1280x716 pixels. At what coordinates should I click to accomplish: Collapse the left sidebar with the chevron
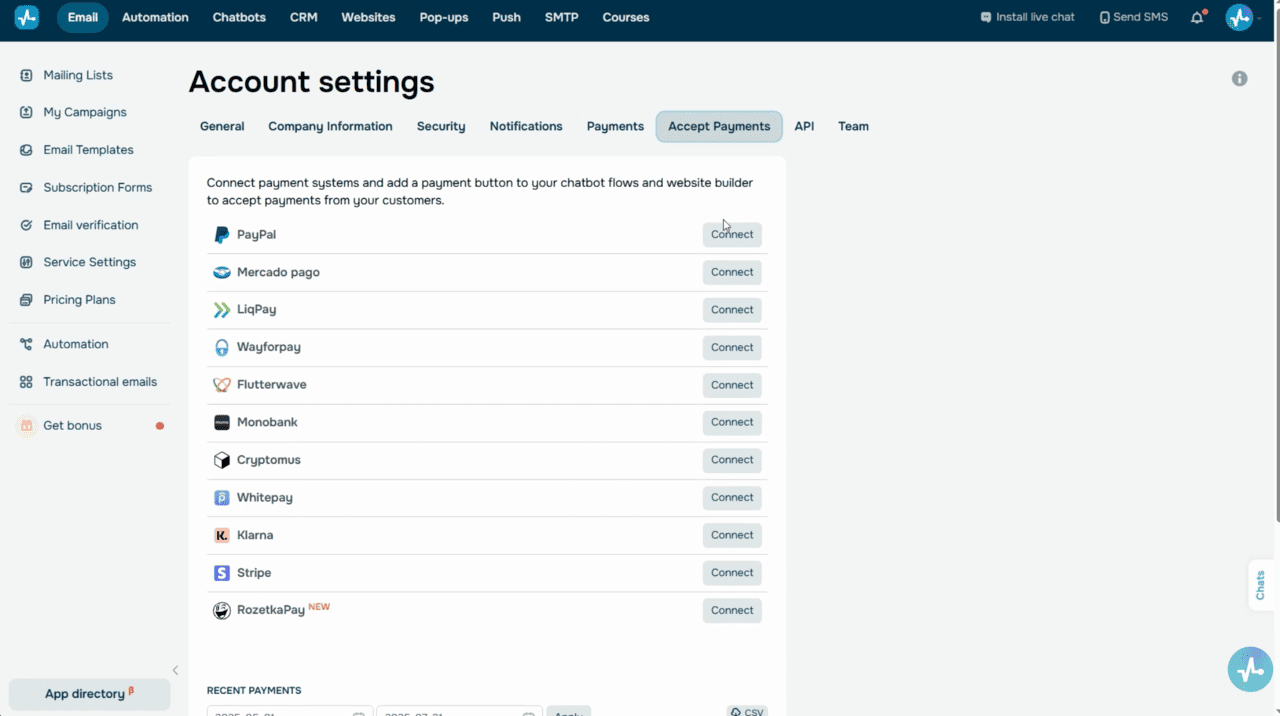pos(175,670)
